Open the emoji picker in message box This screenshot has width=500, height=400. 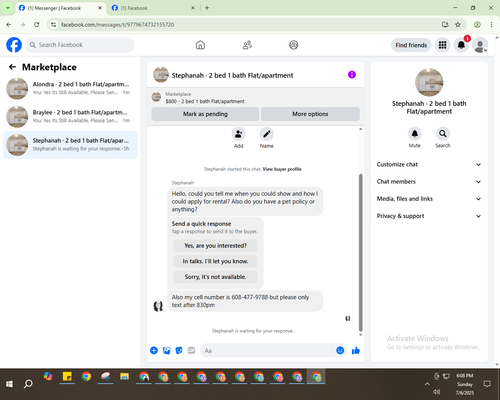click(340, 350)
